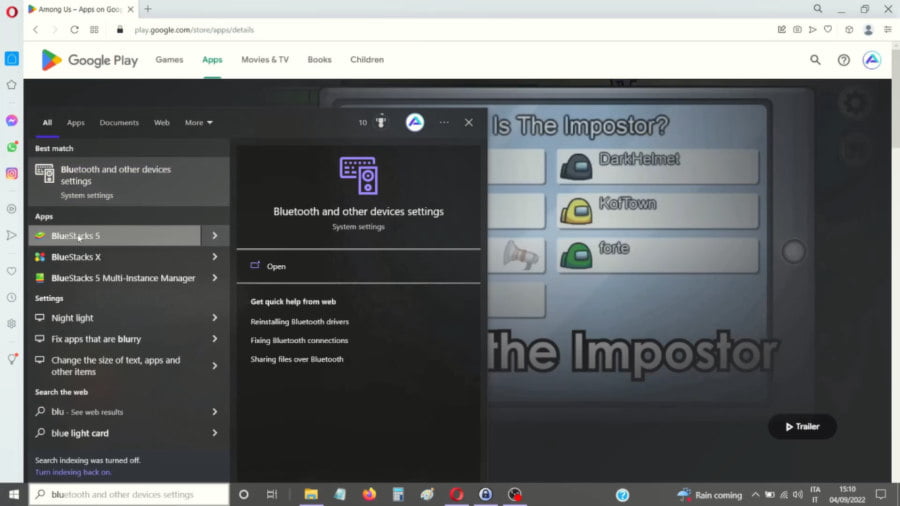The height and width of the screenshot is (506, 900).
Task: Open rewards trophy icon in search panel
Action: [381, 122]
